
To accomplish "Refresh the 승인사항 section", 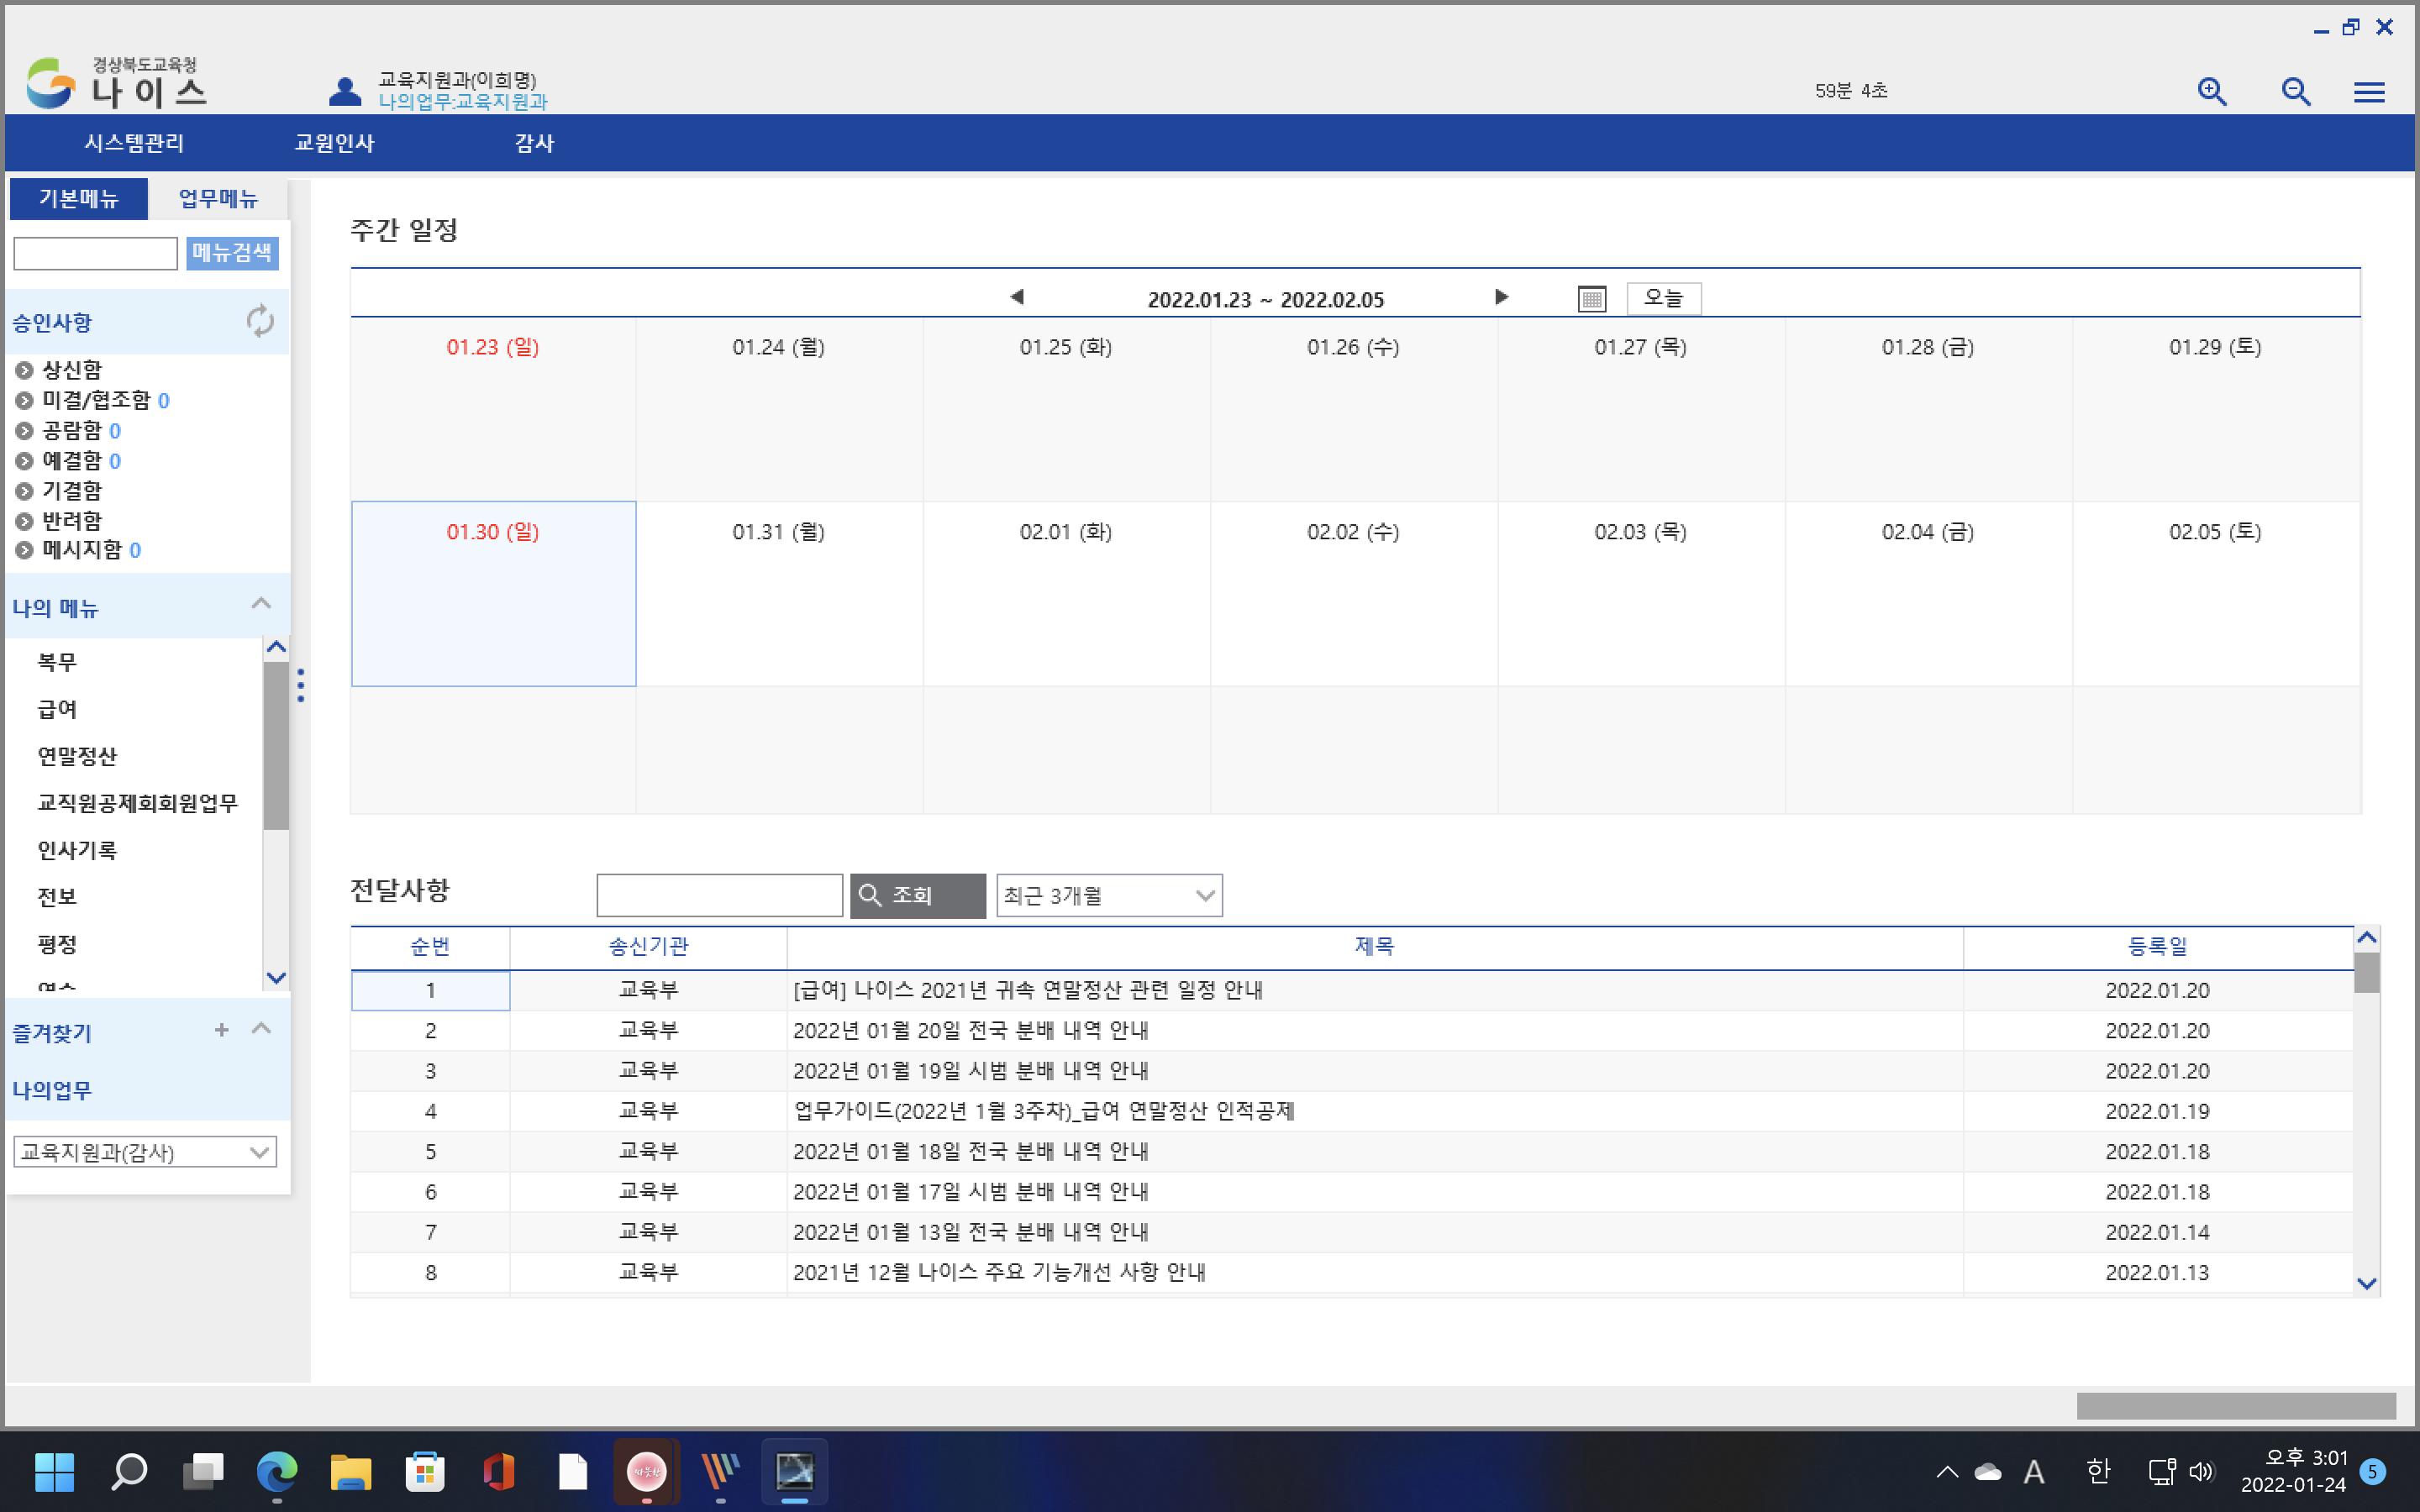I will pyautogui.click(x=260, y=321).
